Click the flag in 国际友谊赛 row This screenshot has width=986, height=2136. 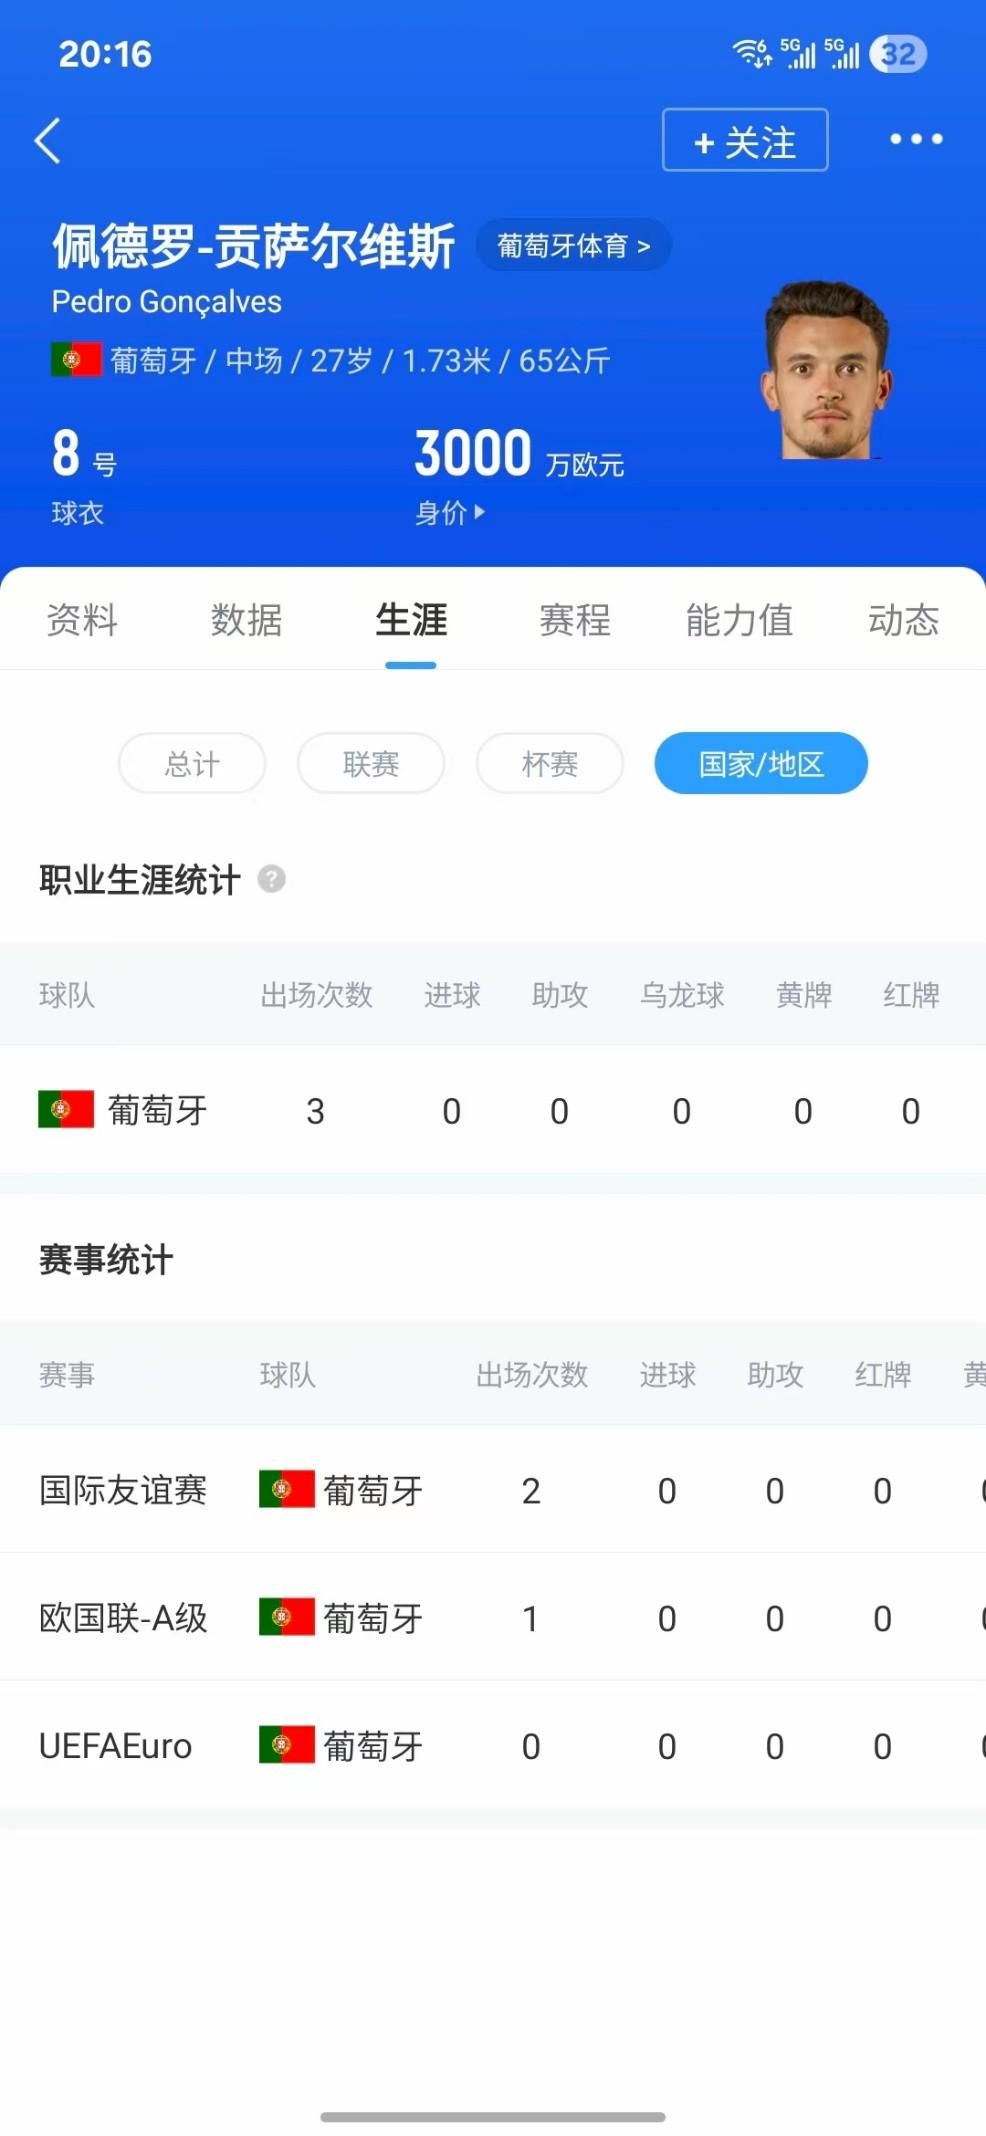[287, 1489]
